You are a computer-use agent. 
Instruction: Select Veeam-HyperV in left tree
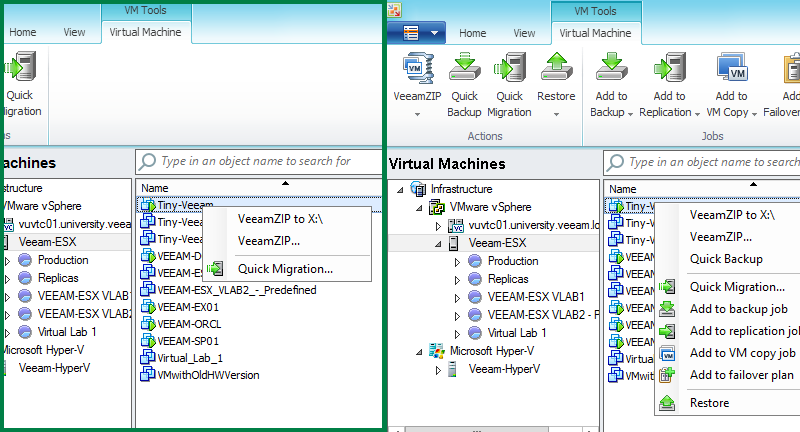point(54,368)
